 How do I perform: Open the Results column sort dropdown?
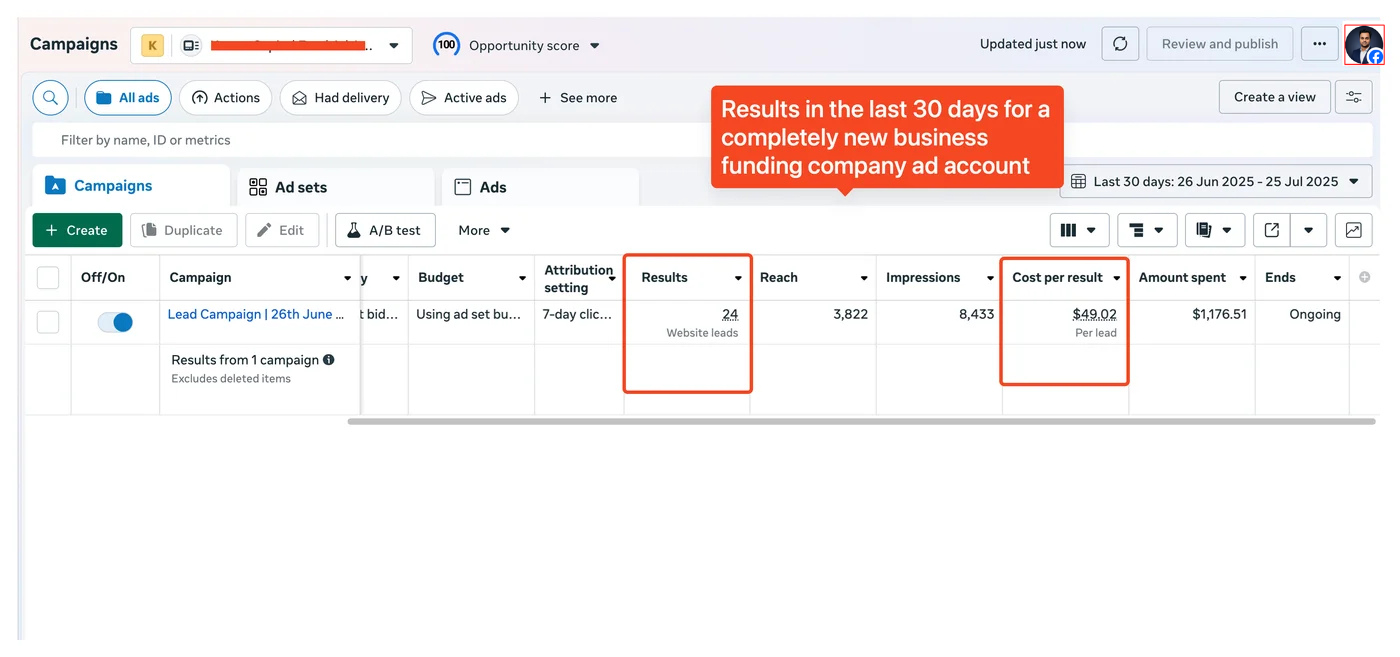coord(738,278)
